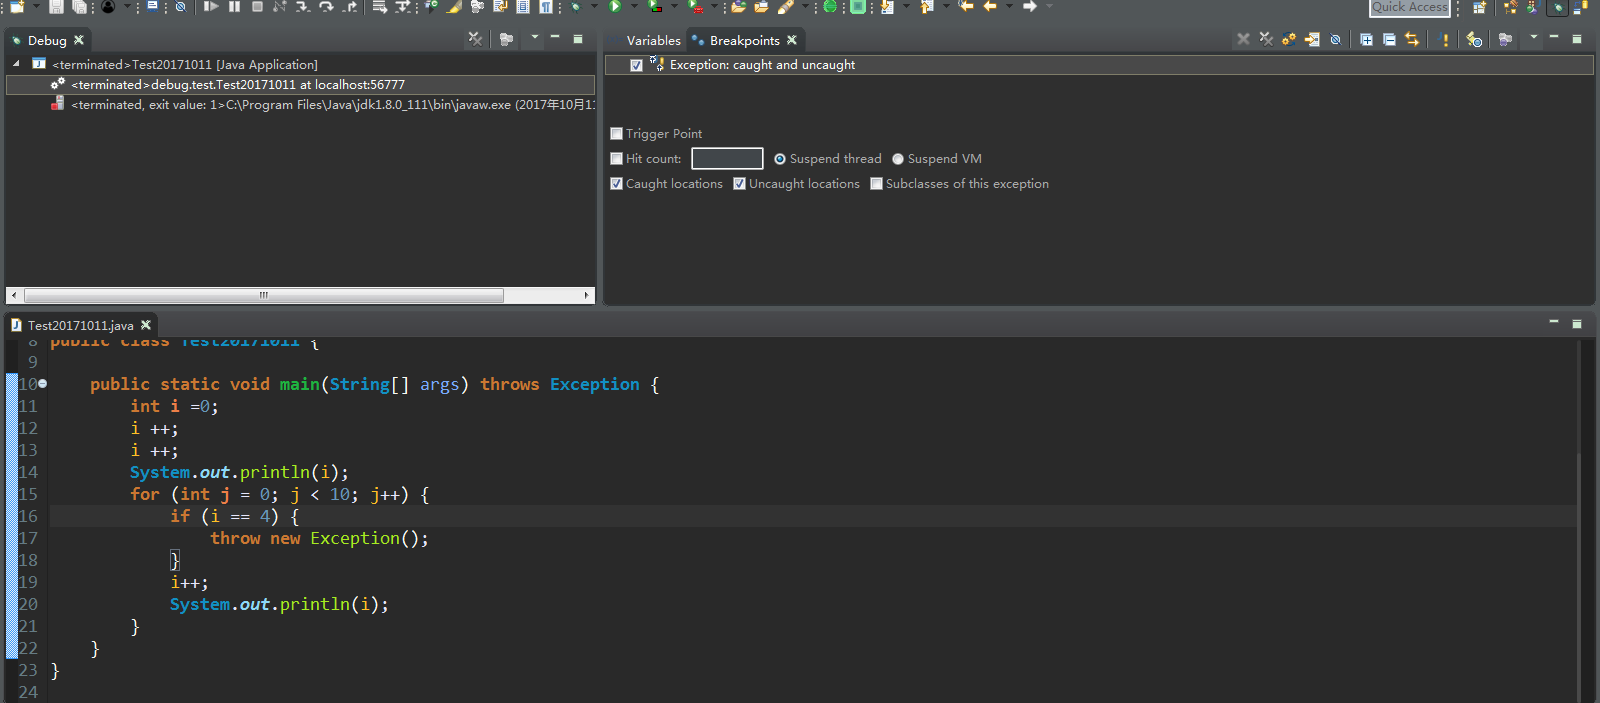Open the New wizard dropdown arrow
Image resolution: width=1600 pixels, height=703 pixels.
coord(35,6)
